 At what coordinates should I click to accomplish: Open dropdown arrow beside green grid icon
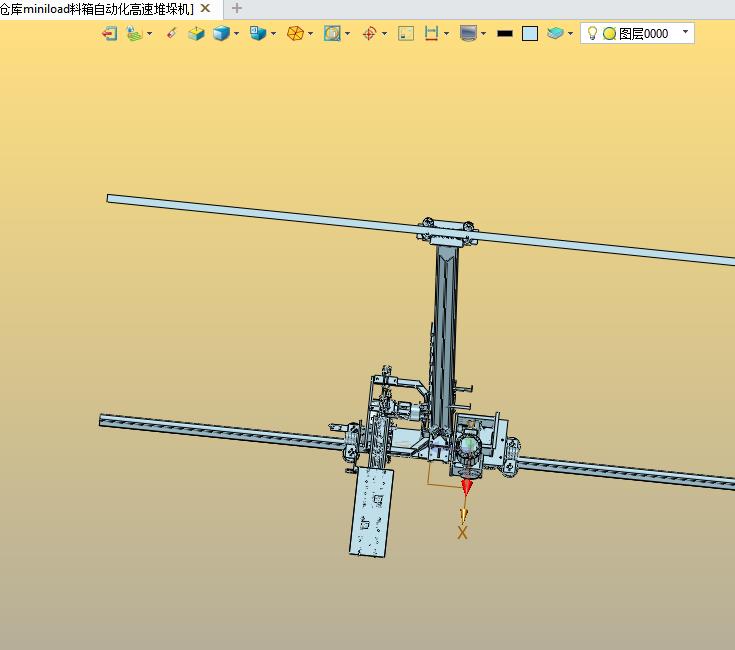150,34
